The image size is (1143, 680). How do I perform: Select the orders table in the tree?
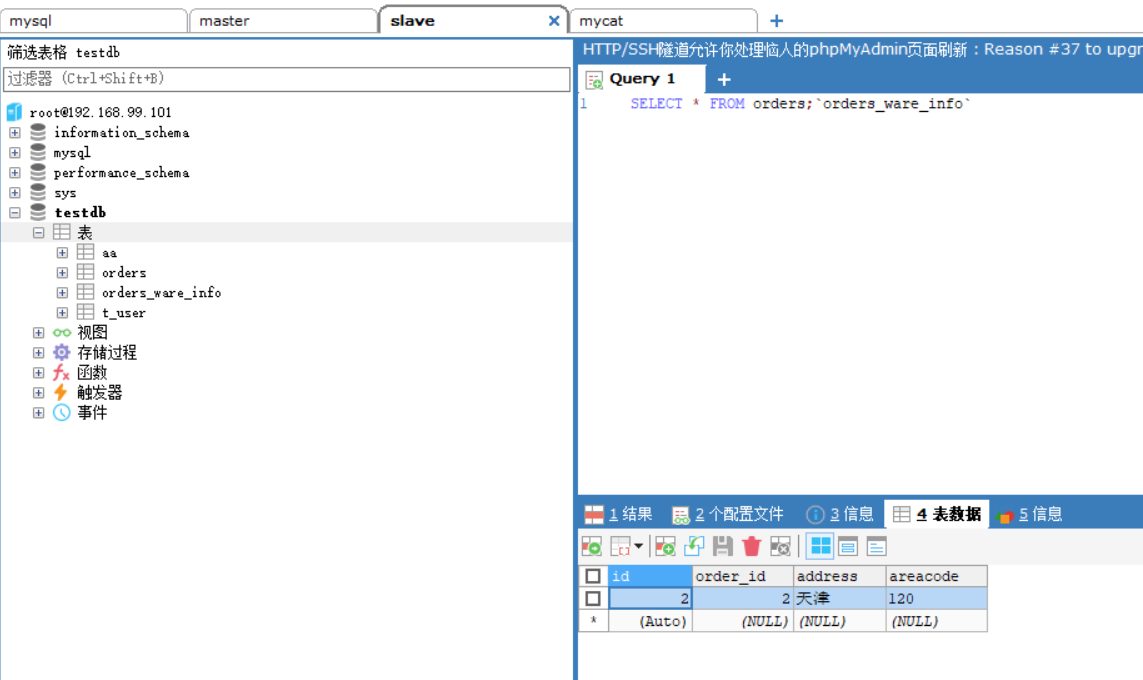[124, 273]
